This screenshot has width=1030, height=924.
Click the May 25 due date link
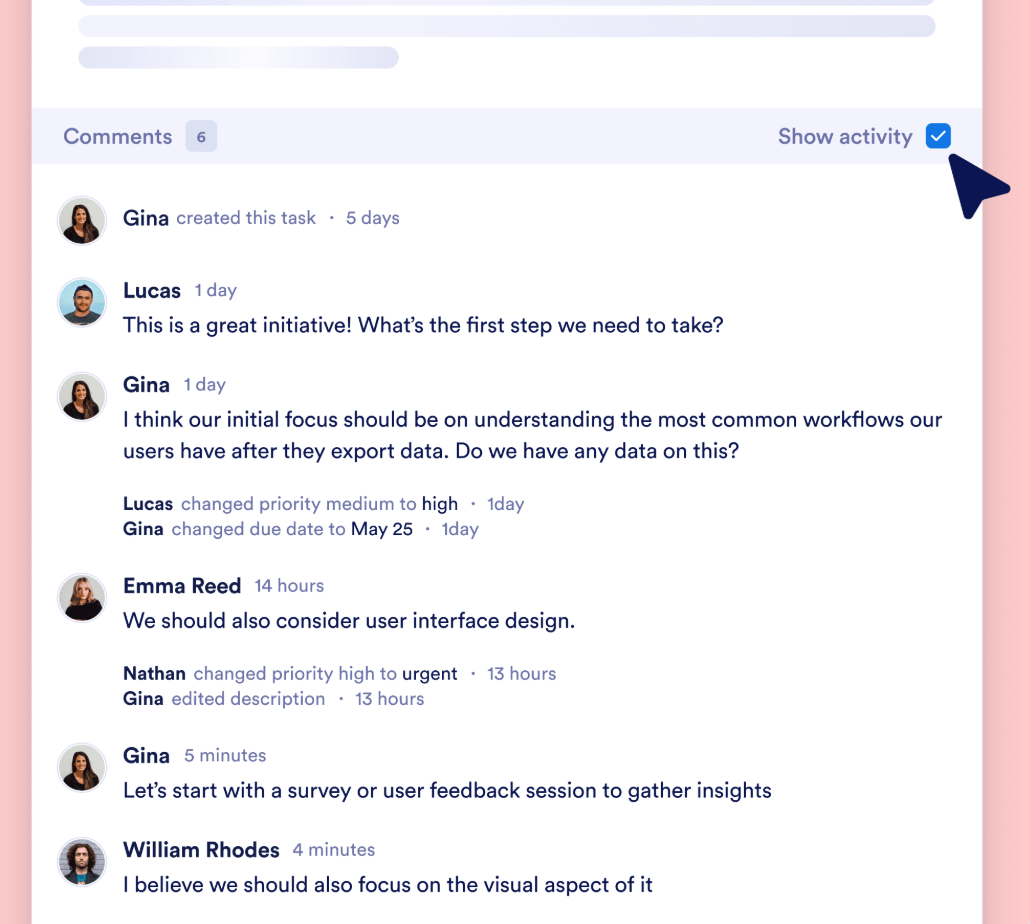tap(381, 528)
